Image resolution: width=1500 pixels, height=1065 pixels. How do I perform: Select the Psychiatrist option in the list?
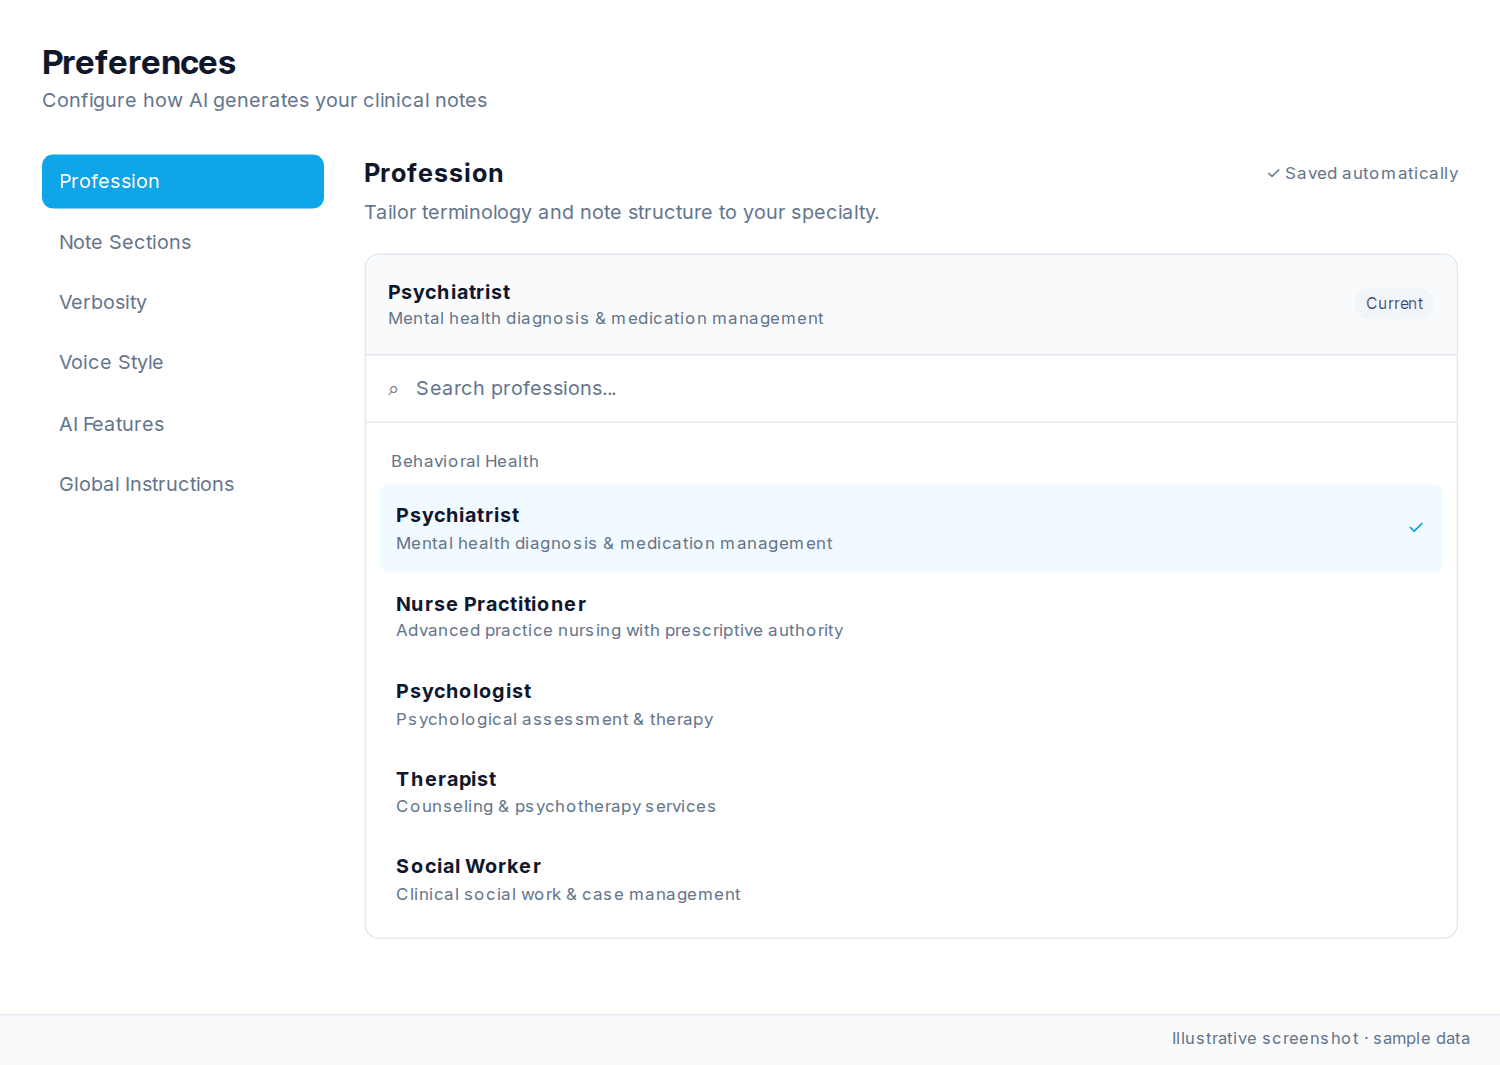pyautogui.click(x=911, y=528)
